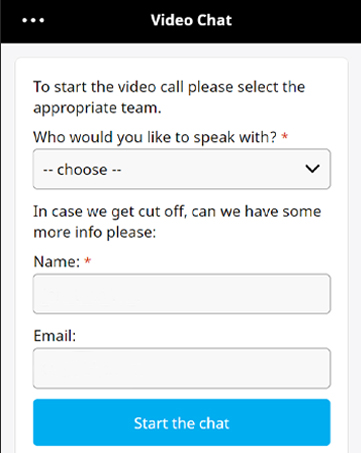The height and width of the screenshot is (453, 361).
Task: Open the three-dot options menu
Action: 33,20
